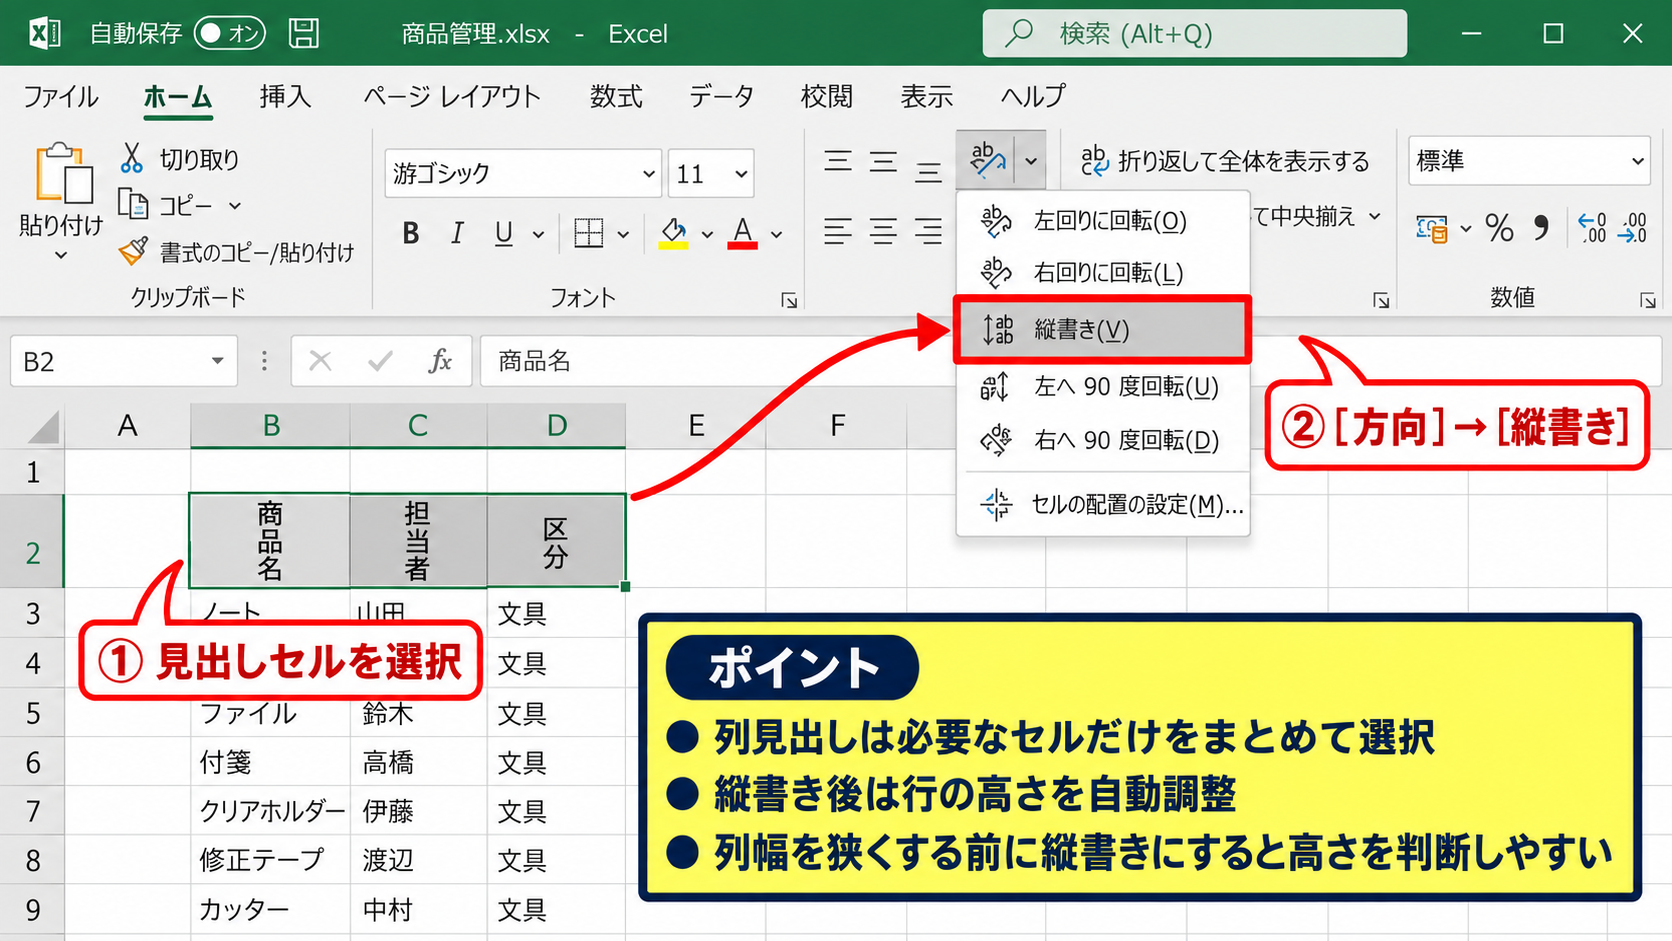Toggle the AutoSave switch
The width and height of the screenshot is (1672, 941).
point(230,33)
